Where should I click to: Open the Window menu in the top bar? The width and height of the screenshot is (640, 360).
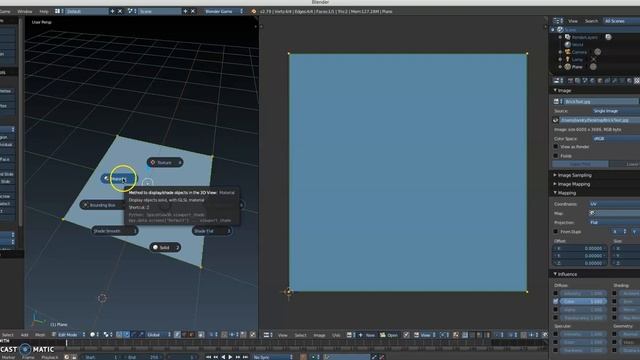click(24, 11)
